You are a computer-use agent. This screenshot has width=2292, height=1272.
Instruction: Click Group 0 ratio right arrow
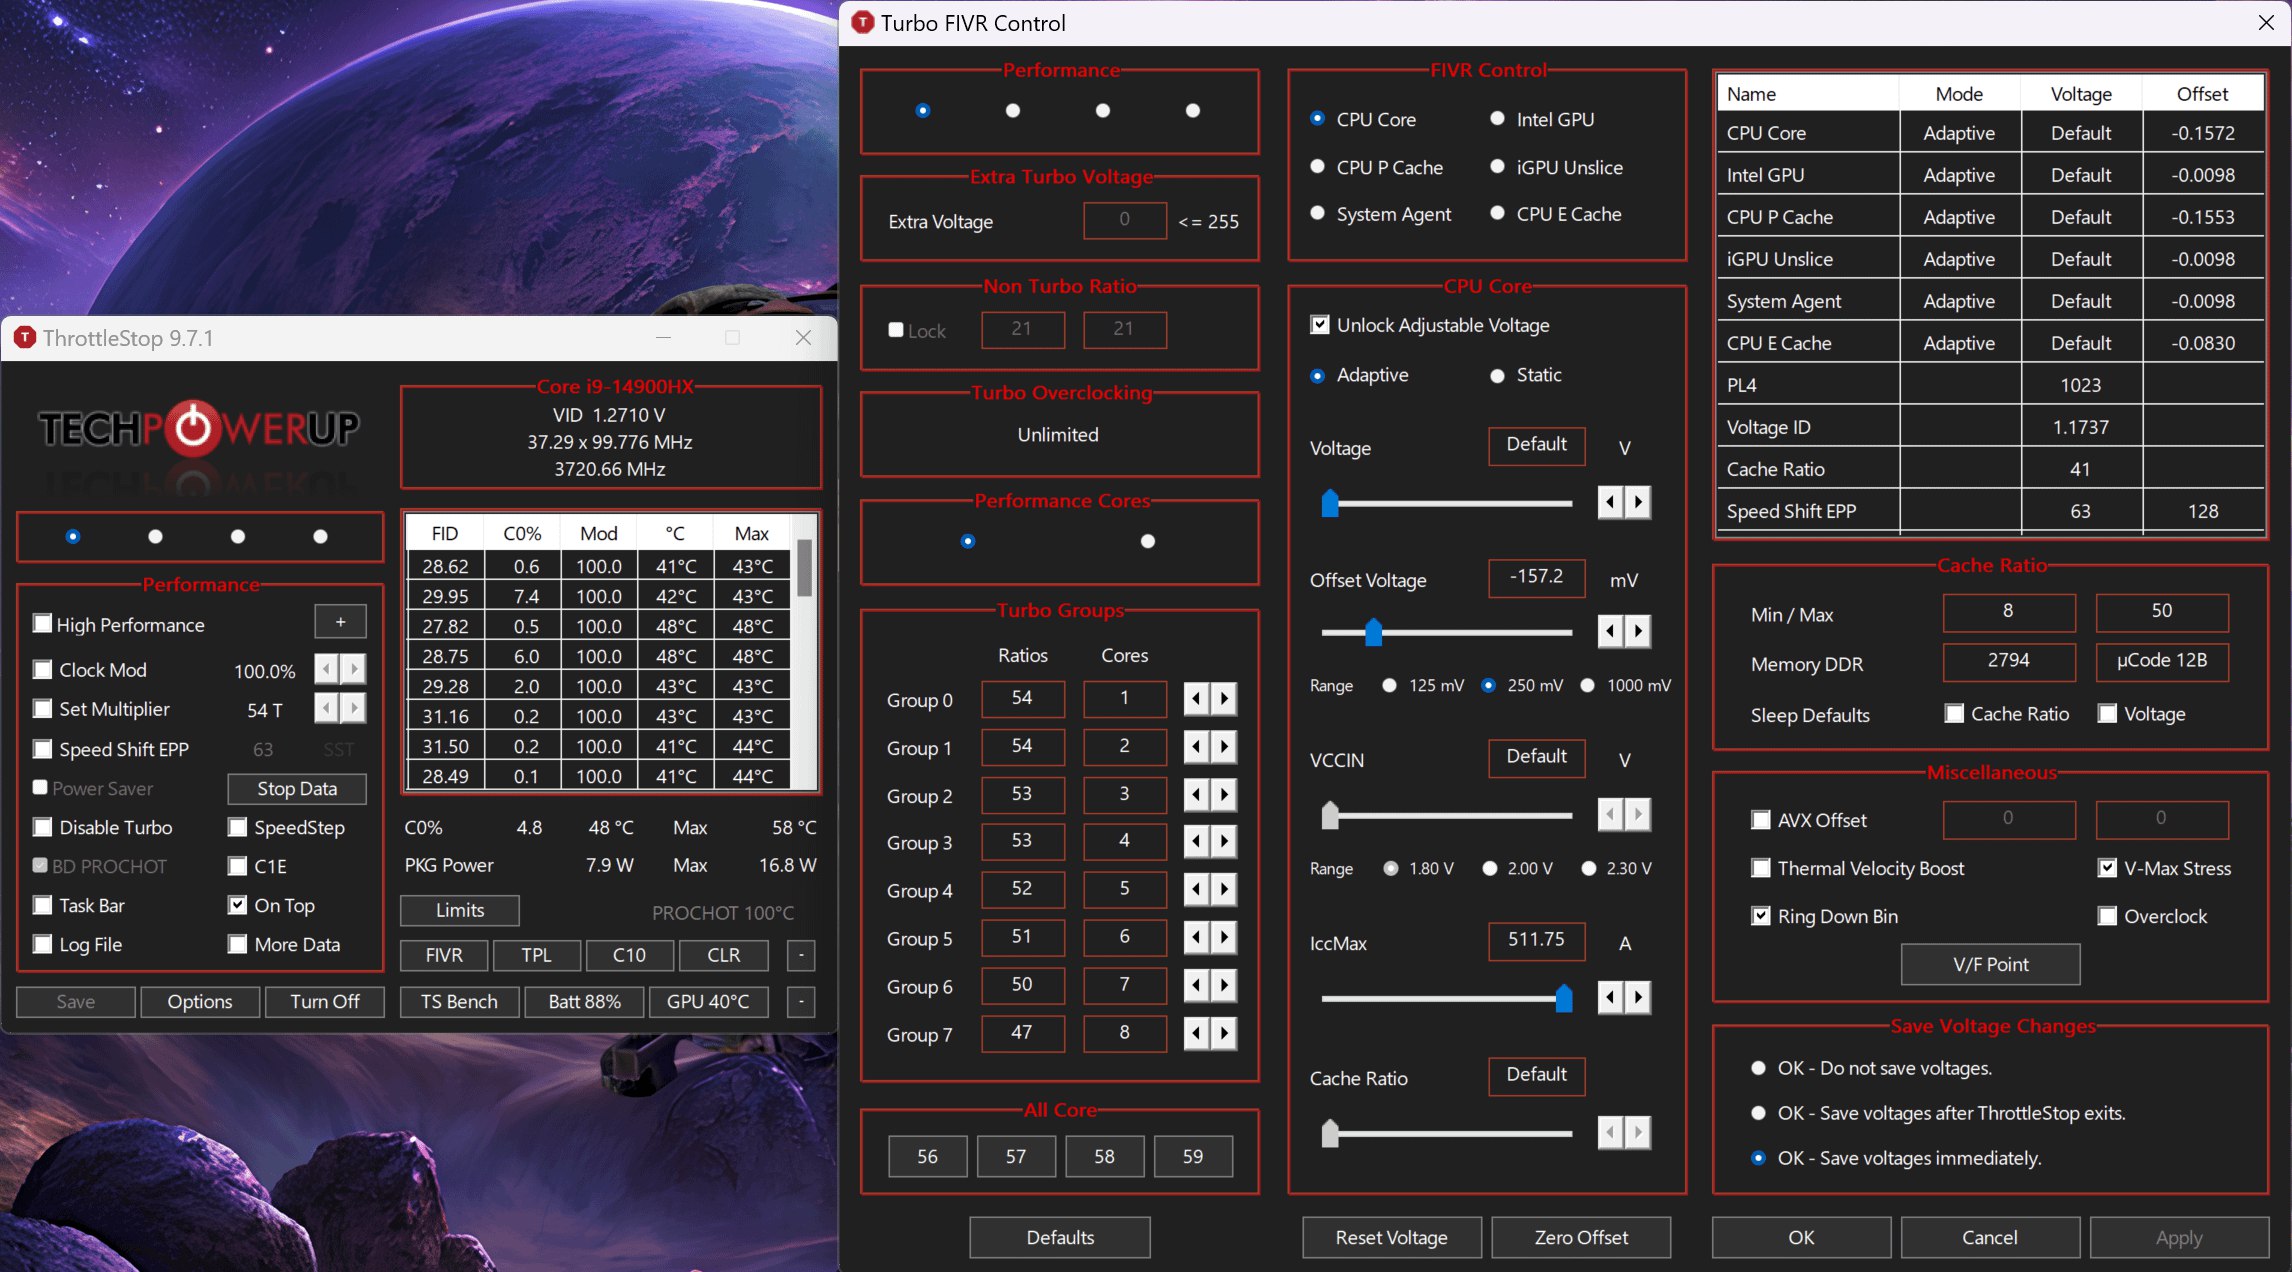(1224, 699)
